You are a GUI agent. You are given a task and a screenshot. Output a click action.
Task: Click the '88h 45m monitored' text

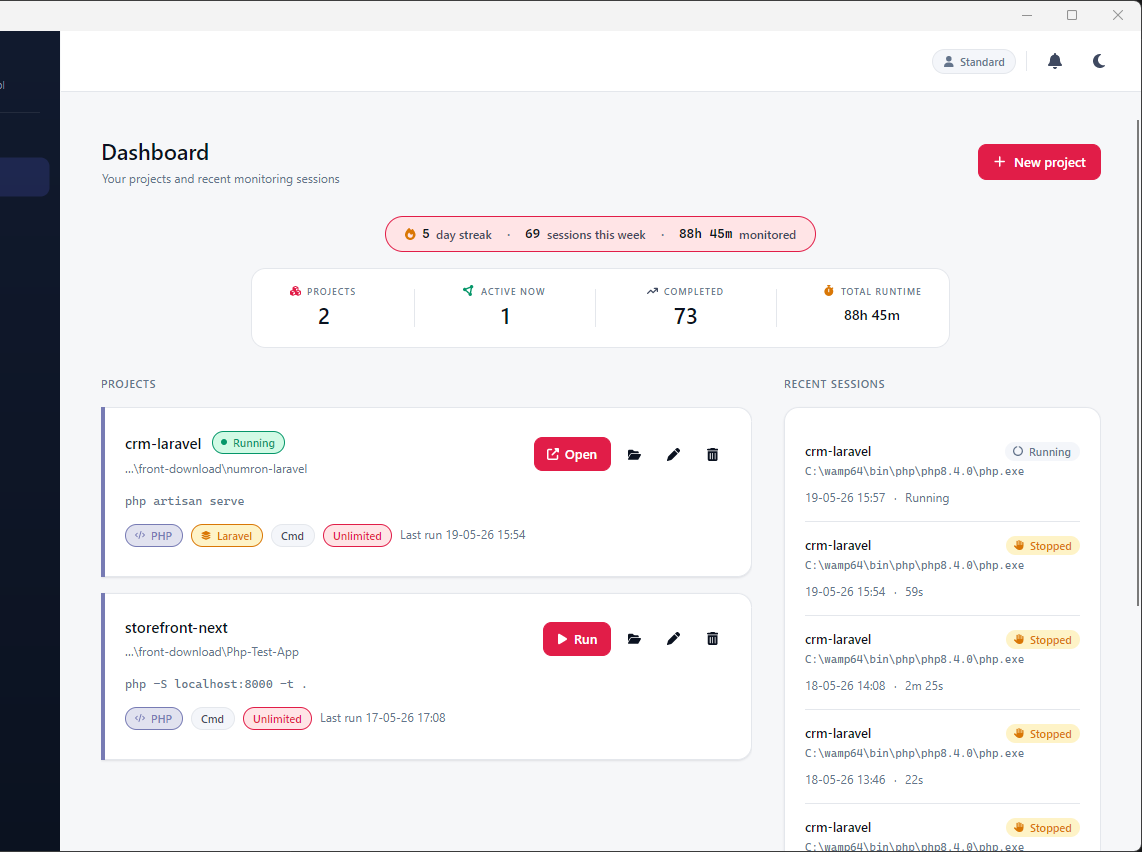(737, 234)
